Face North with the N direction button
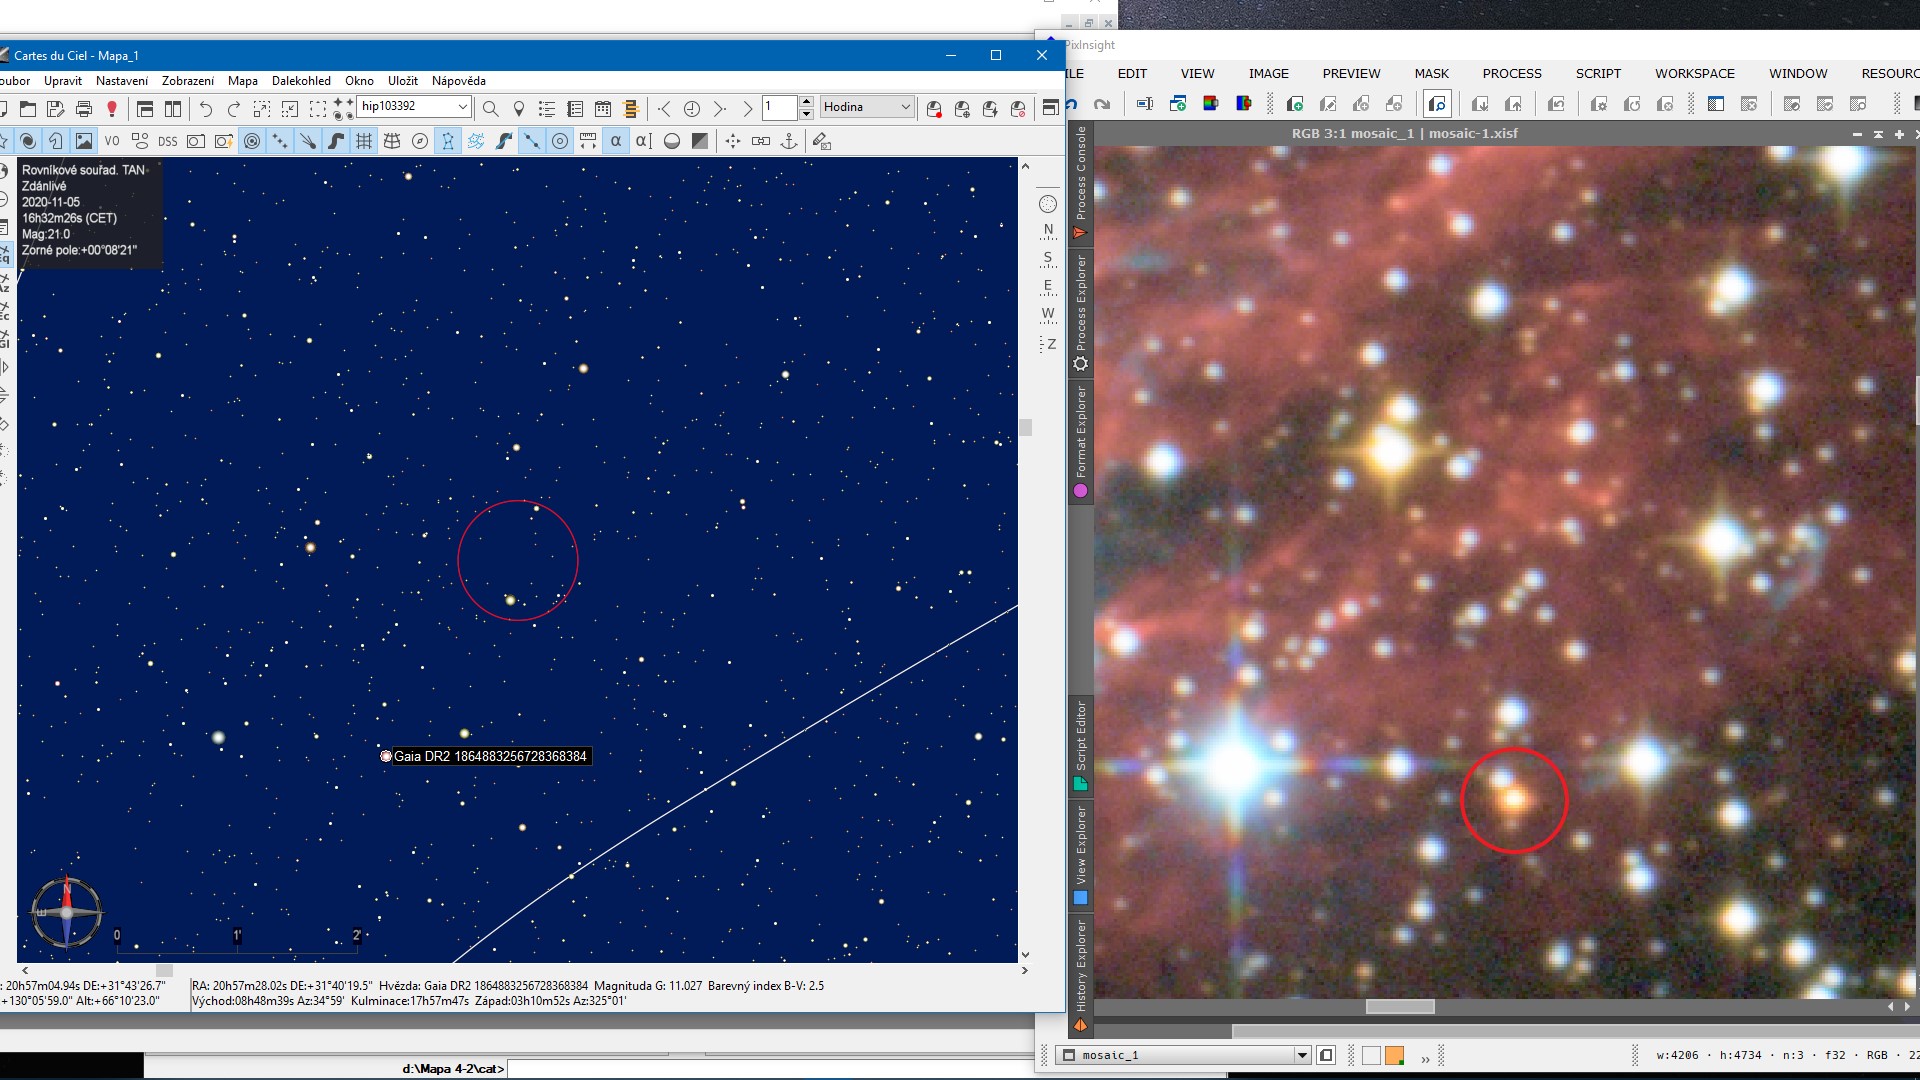1920x1080 pixels. coord(1048,231)
